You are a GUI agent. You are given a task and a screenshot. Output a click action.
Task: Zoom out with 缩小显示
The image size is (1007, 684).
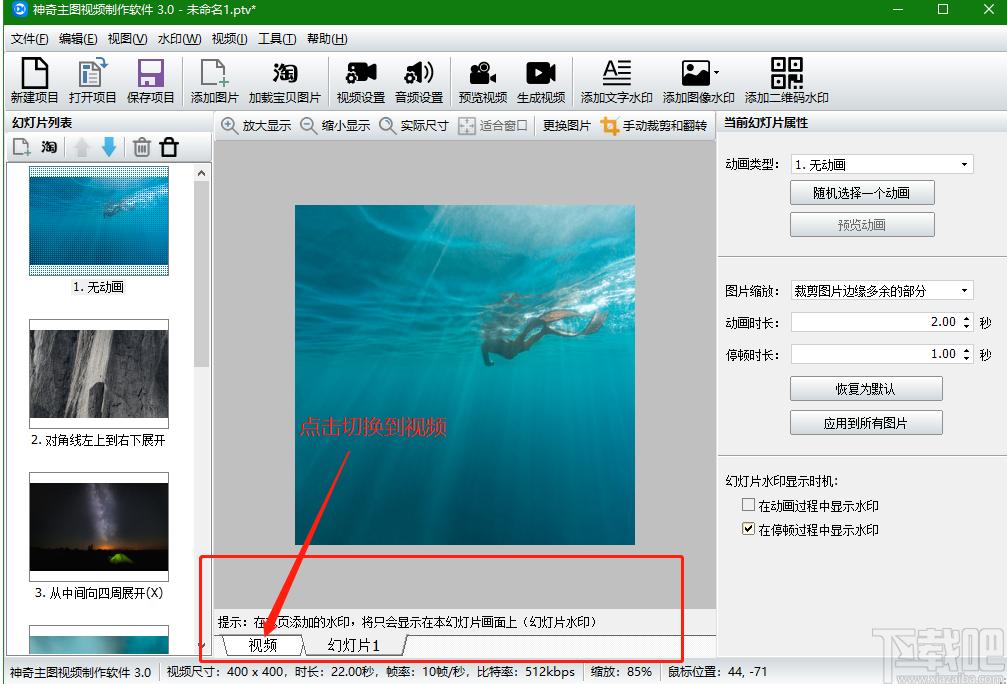tap(335, 125)
